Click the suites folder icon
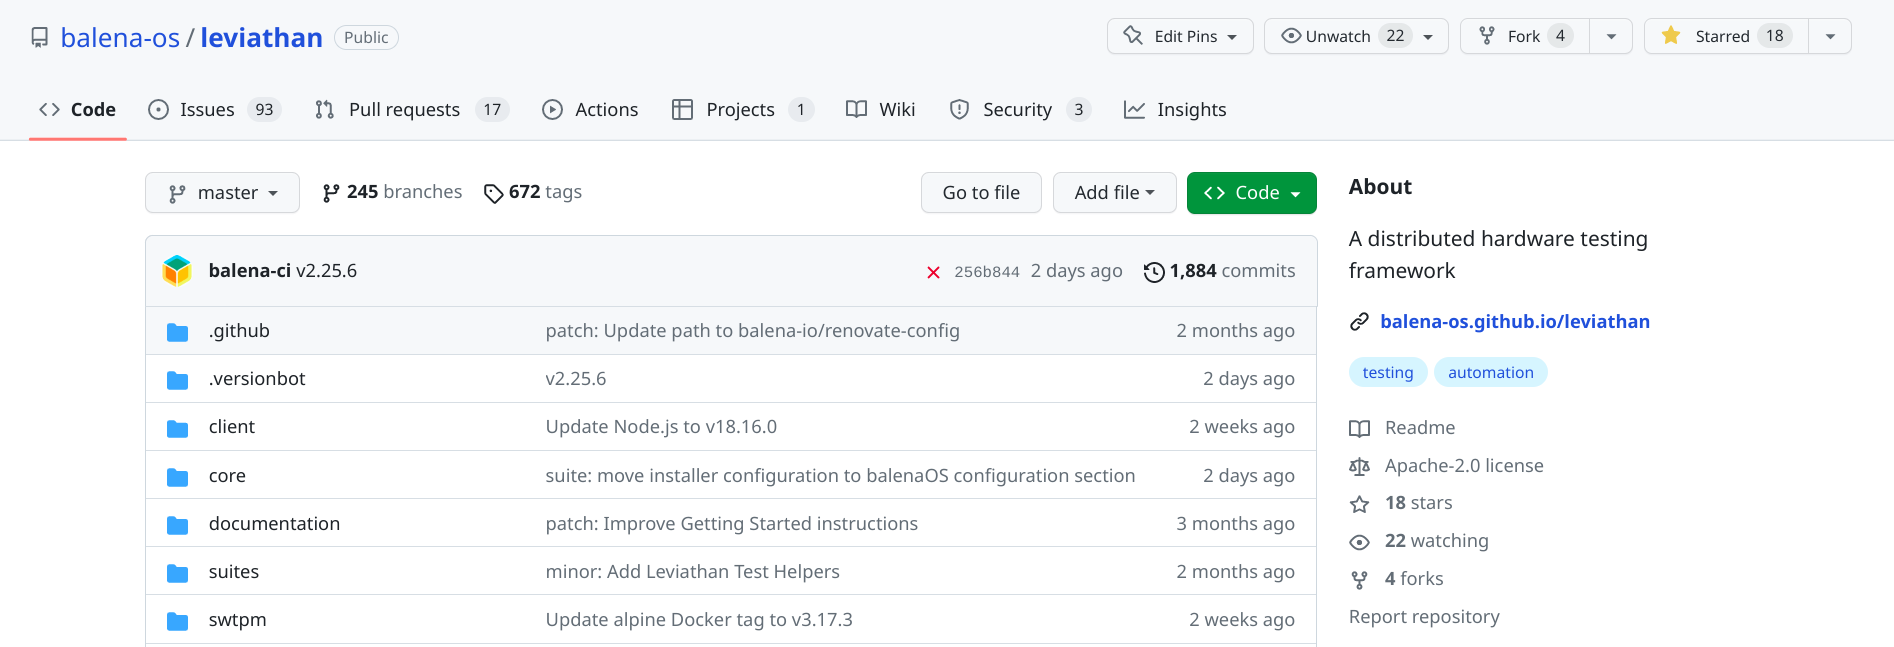 pyautogui.click(x=177, y=573)
